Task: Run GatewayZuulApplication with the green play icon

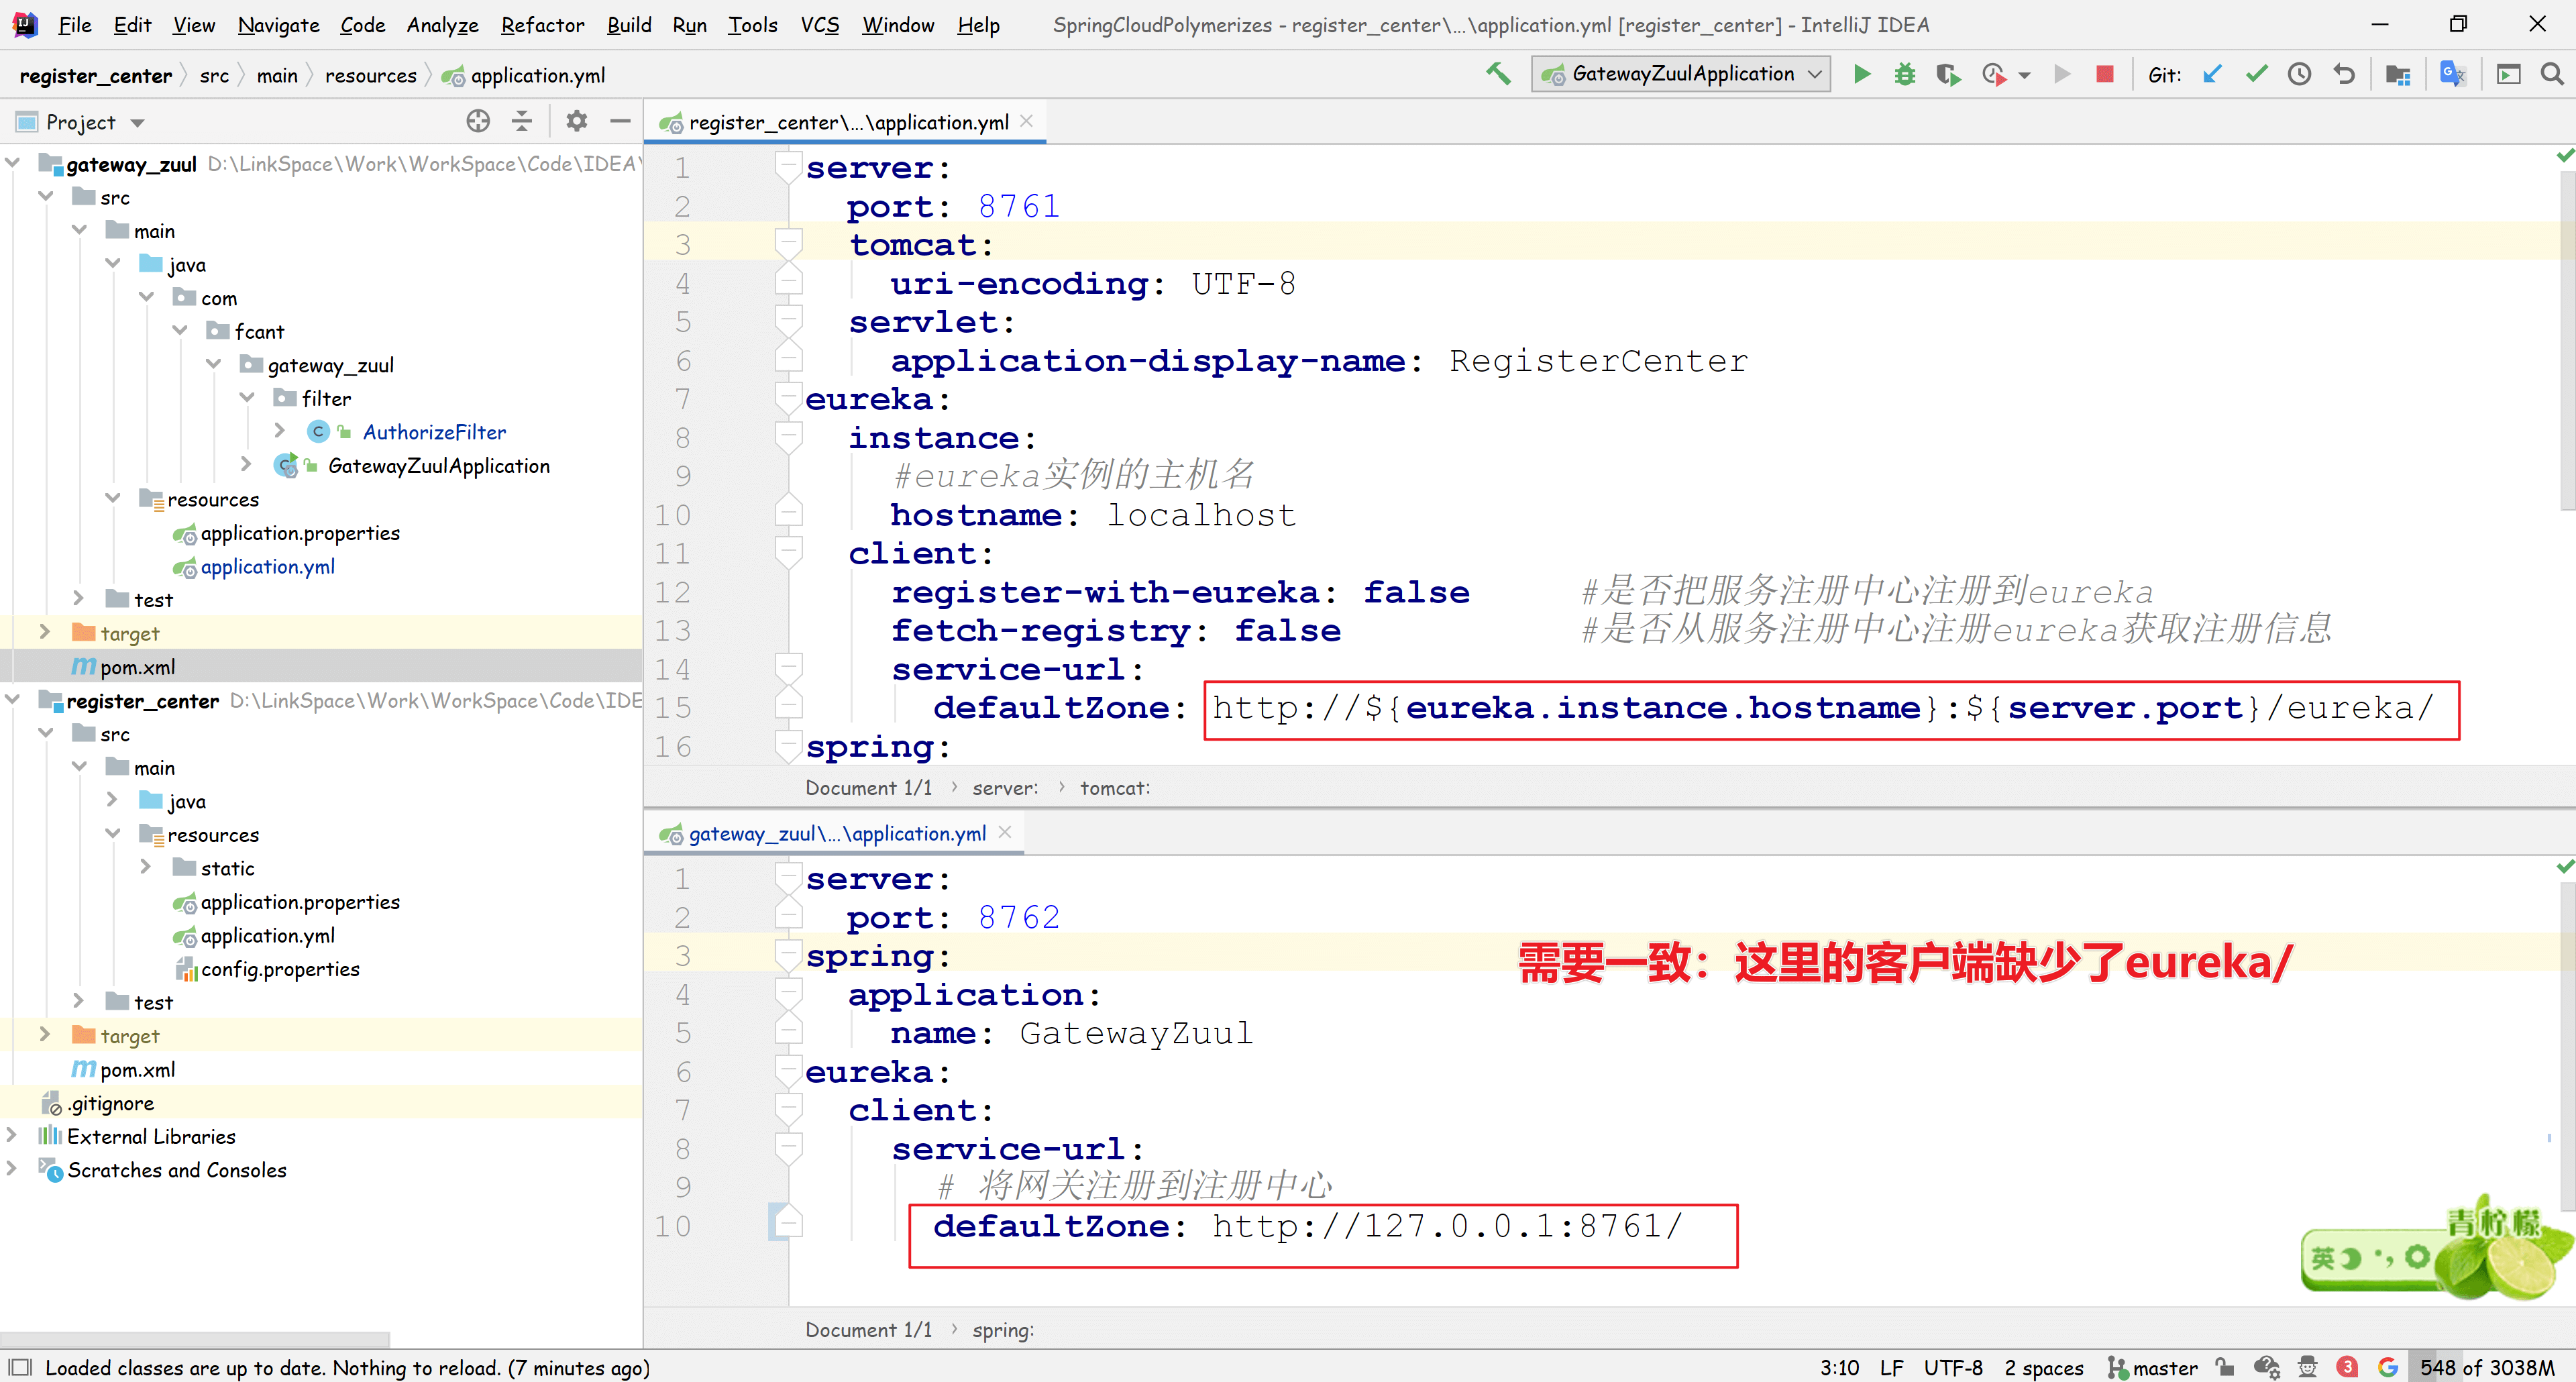Action: pos(1861,74)
